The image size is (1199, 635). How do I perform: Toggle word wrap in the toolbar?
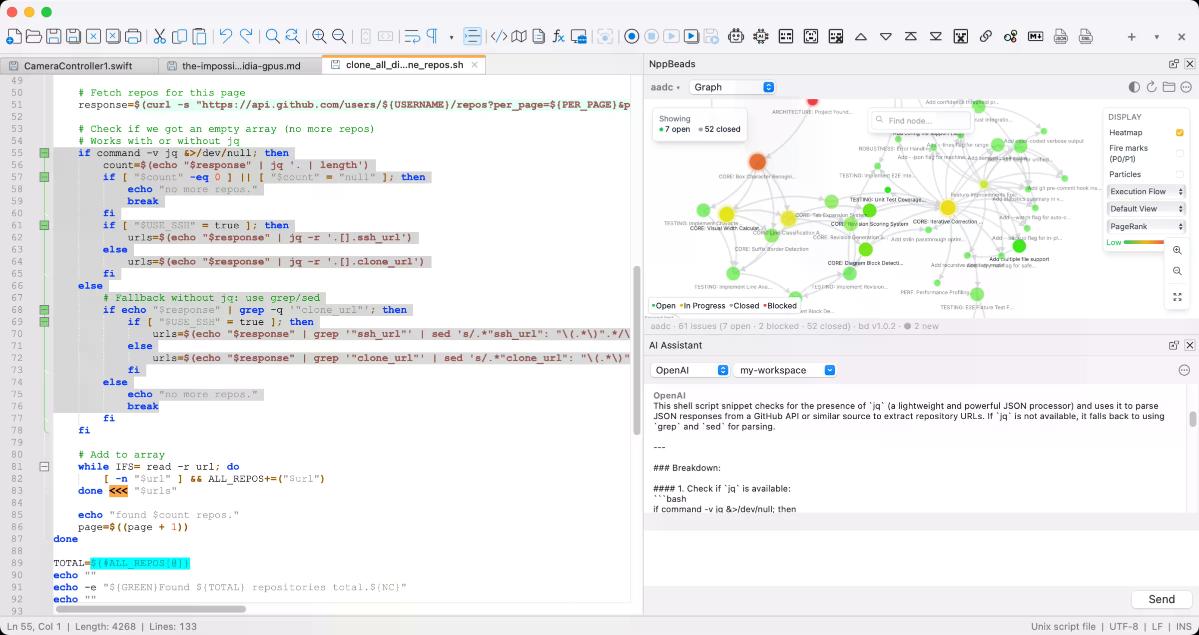[412, 36]
